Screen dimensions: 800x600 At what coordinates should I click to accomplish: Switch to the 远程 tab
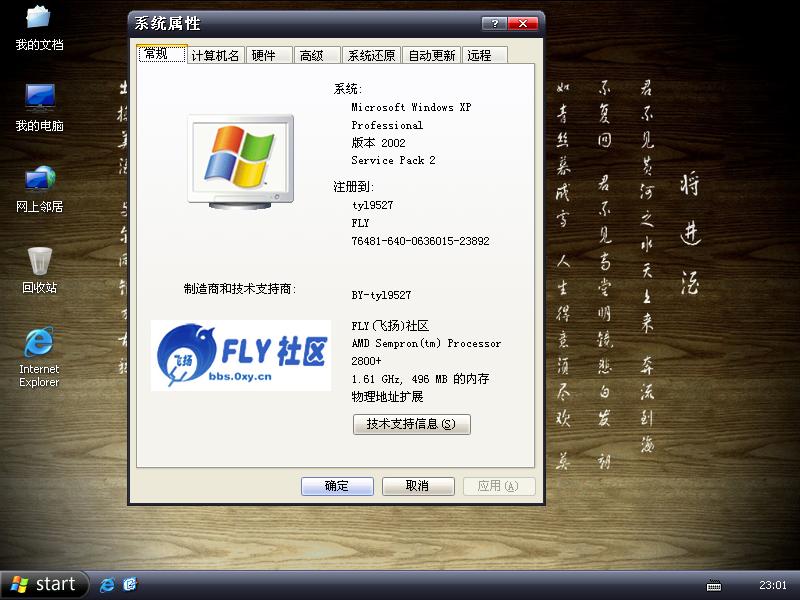tap(485, 55)
